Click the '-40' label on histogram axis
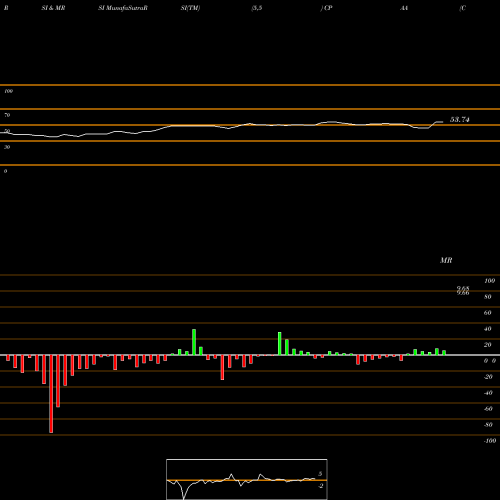Image resolution: width=500 pixels, height=500 pixels. [x=488, y=393]
